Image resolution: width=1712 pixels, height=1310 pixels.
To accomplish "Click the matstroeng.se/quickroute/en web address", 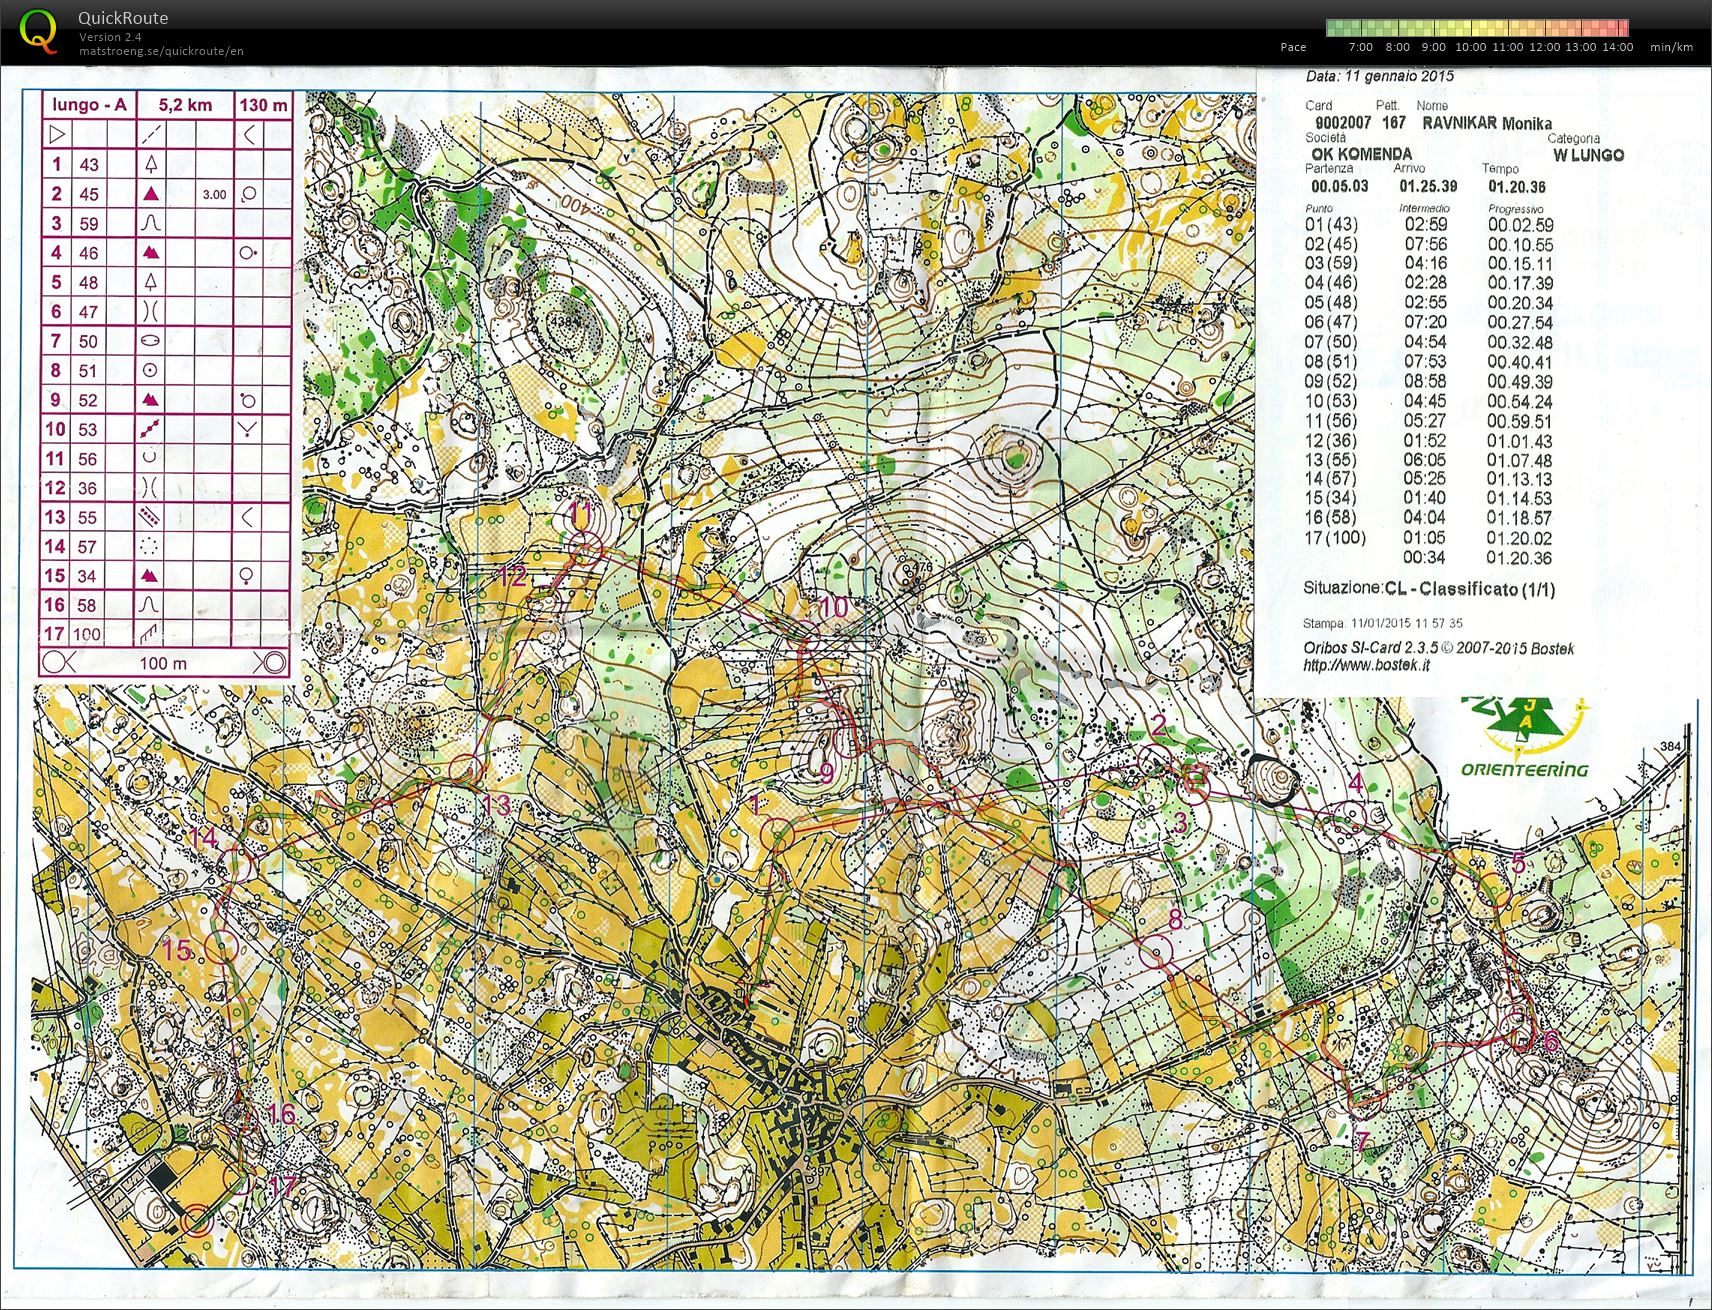I will [x=161, y=51].
